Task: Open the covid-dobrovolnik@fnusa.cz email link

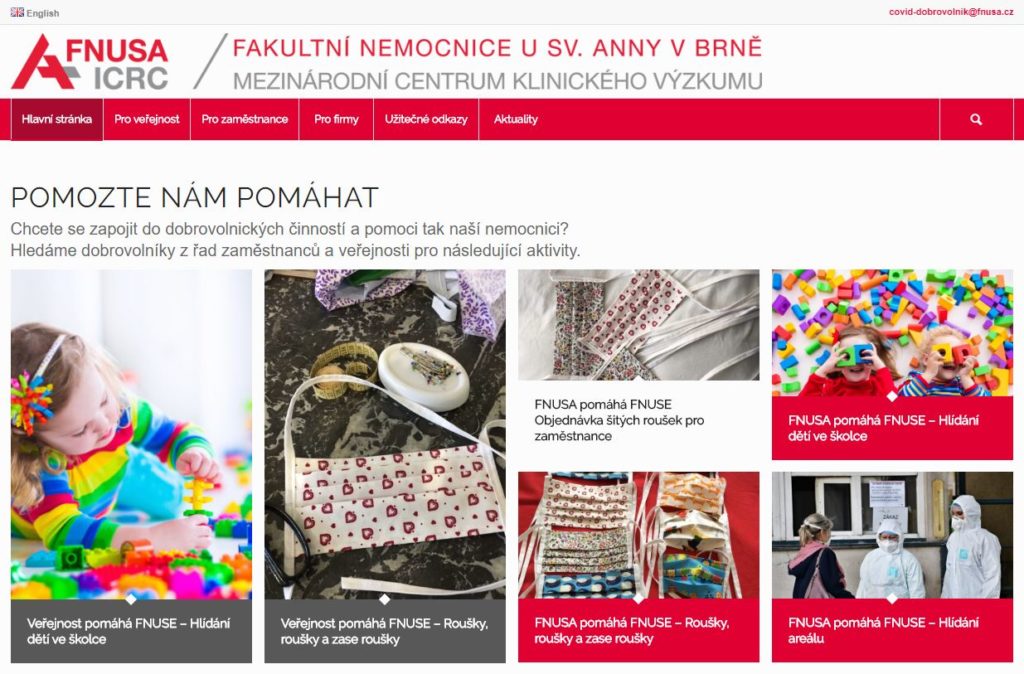Action: tap(953, 12)
